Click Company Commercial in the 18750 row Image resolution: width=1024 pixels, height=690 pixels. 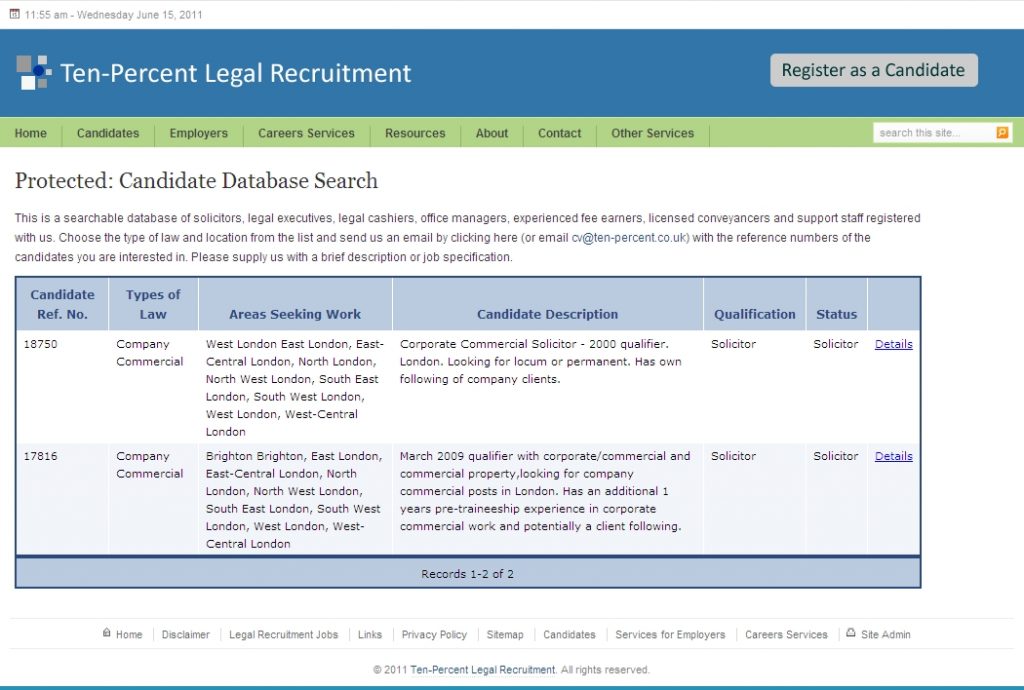(x=150, y=353)
